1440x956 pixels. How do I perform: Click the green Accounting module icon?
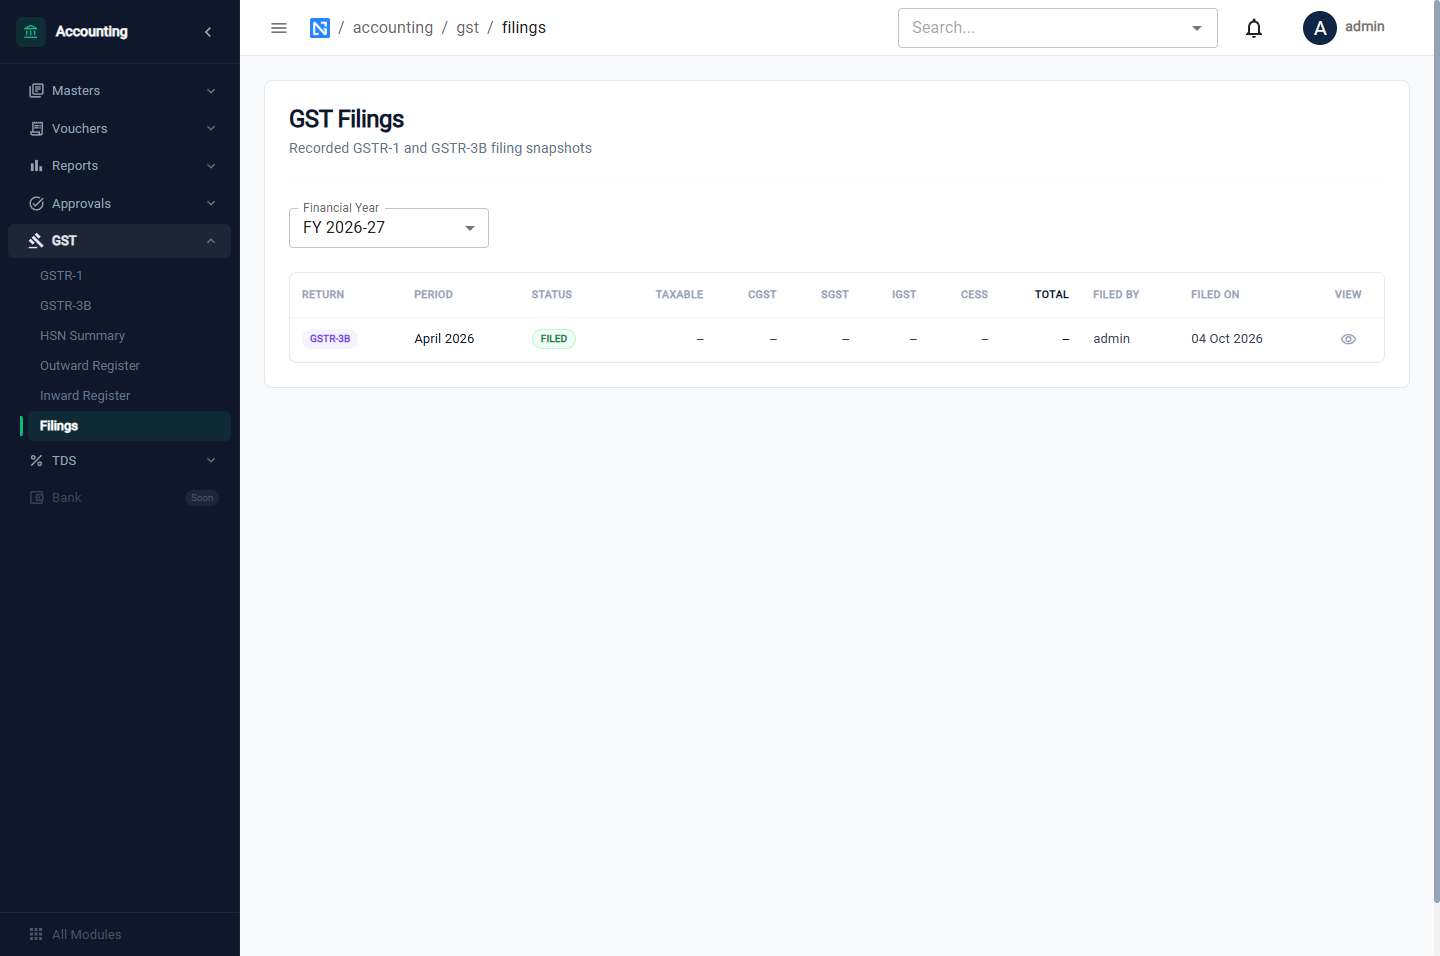point(31,32)
